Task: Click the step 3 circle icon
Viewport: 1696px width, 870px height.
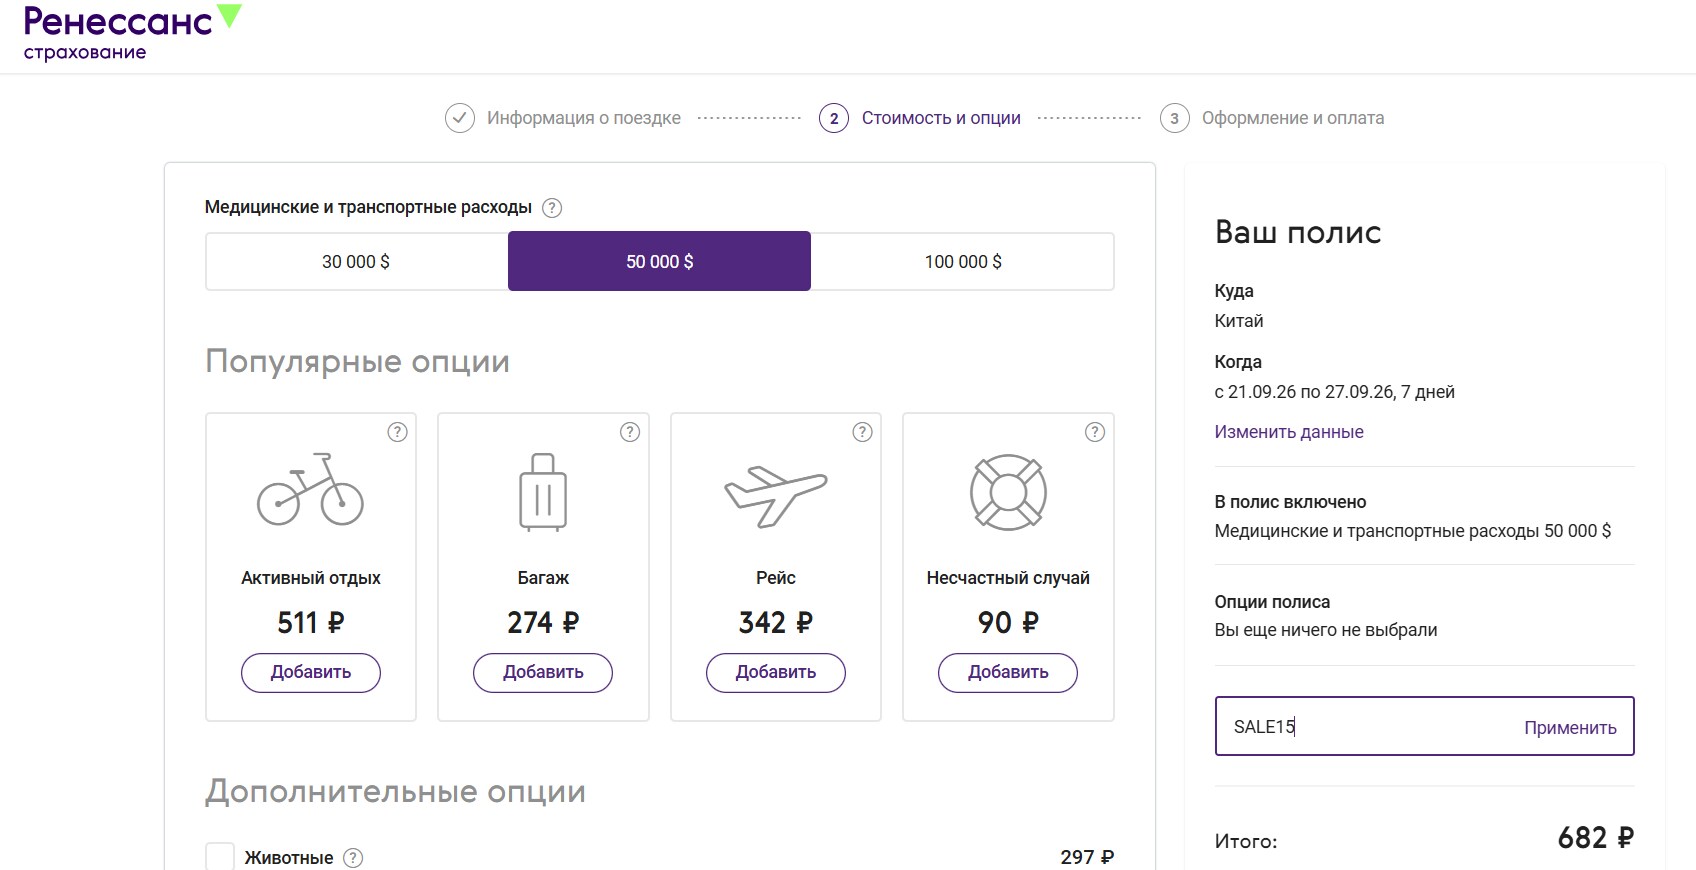Action: (x=1174, y=118)
